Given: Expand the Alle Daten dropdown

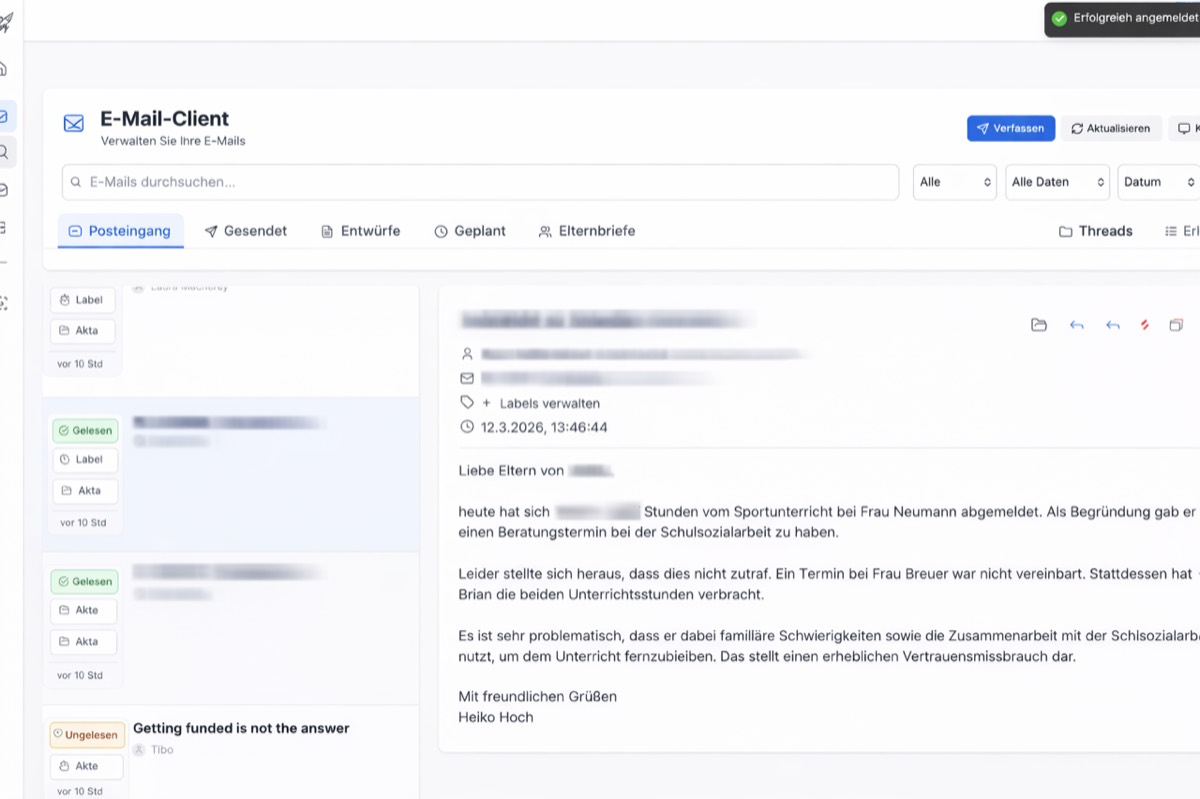Looking at the screenshot, I should point(1056,181).
